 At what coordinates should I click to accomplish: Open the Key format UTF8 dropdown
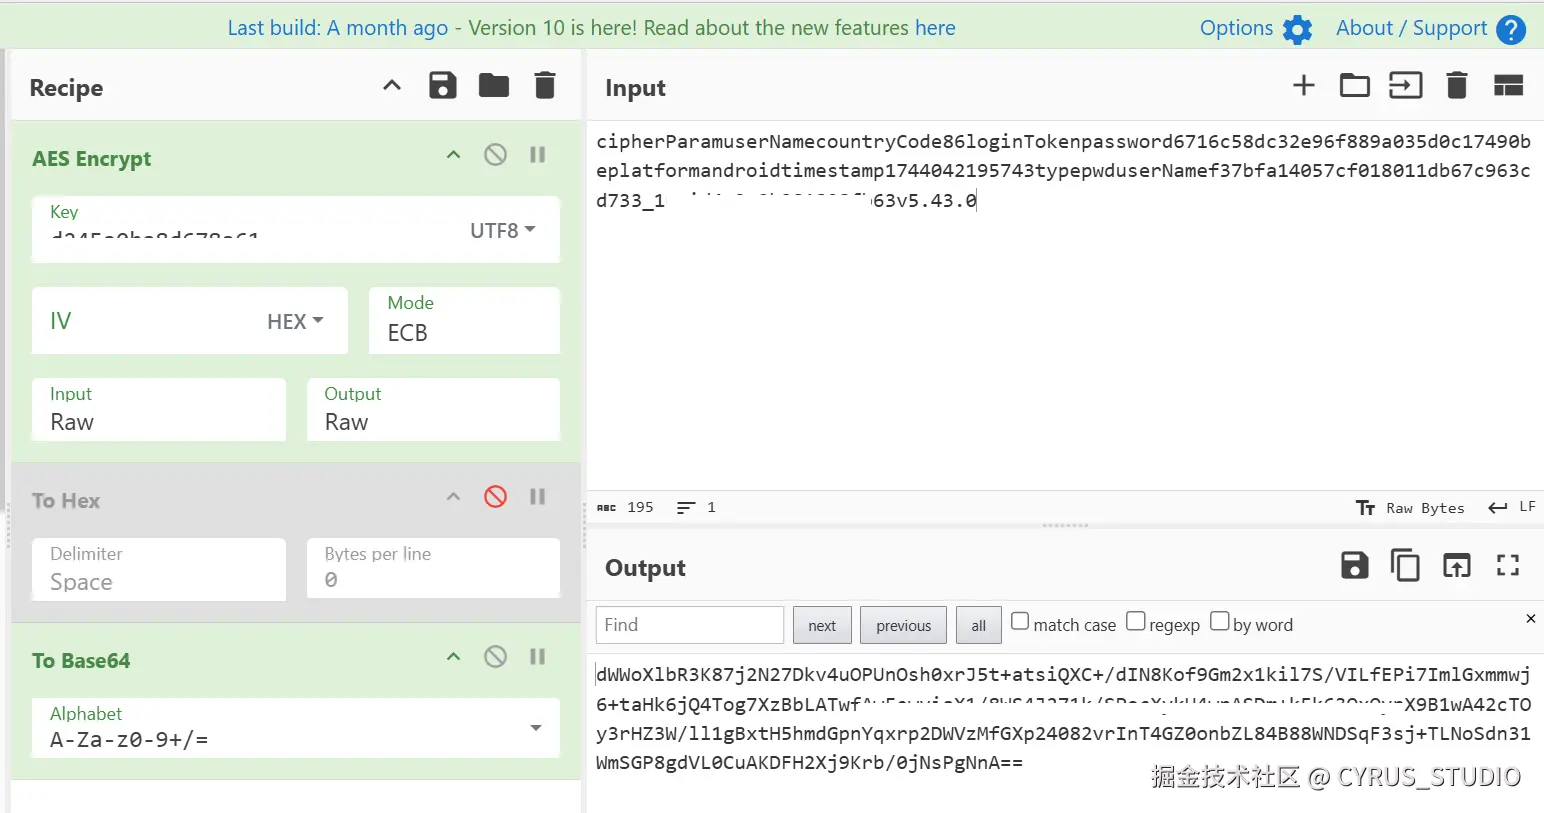[503, 231]
